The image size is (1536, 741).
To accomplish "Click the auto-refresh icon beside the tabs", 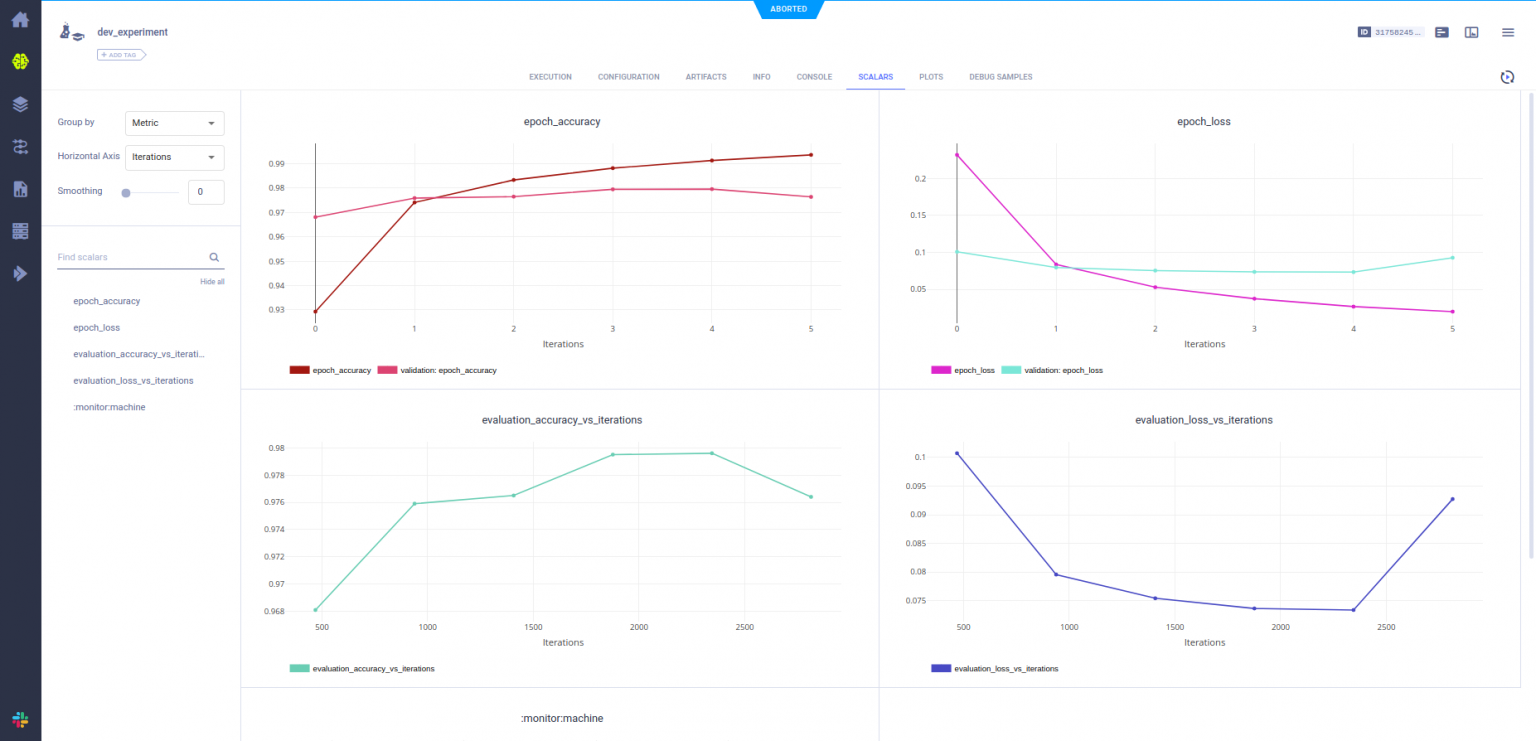I will point(1507,77).
